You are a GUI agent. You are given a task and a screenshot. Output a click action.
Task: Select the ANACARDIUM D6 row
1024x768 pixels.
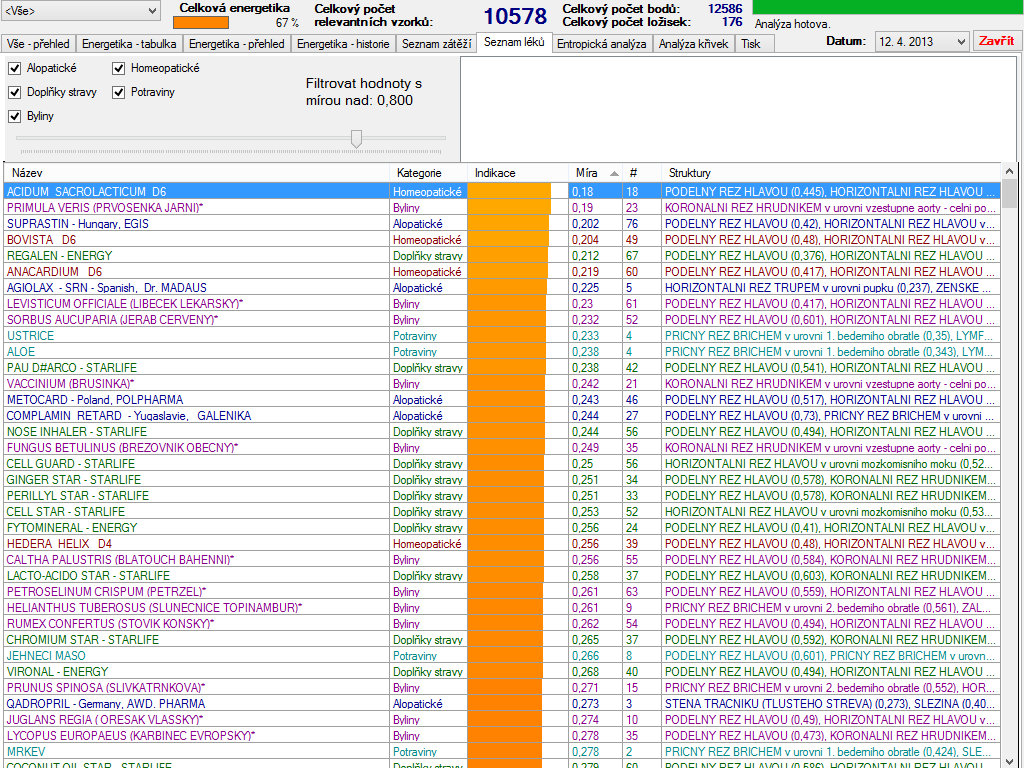502,272
